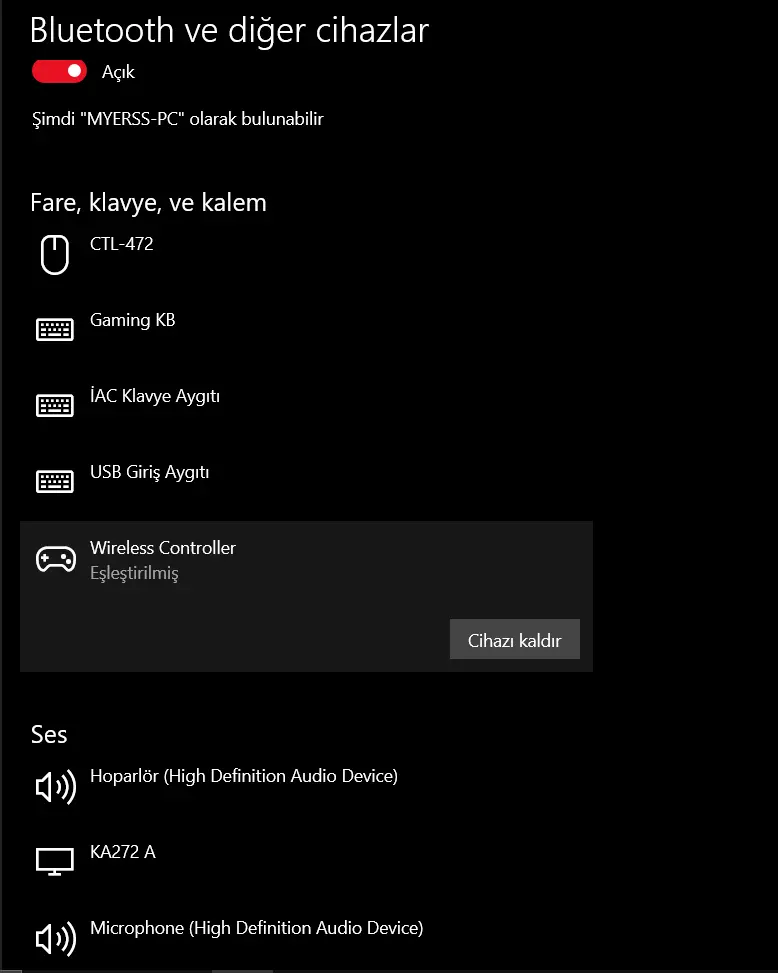The width and height of the screenshot is (778, 973).
Task: Expand the Hoparlör High Definition Audio entry
Action: coord(306,787)
